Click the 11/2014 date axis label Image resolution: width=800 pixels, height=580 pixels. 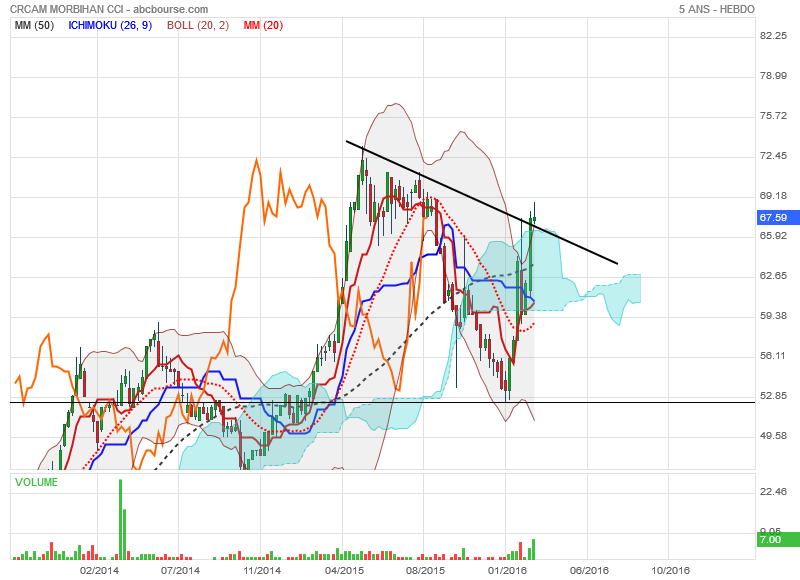pyautogui.click(x=262, y=570)
